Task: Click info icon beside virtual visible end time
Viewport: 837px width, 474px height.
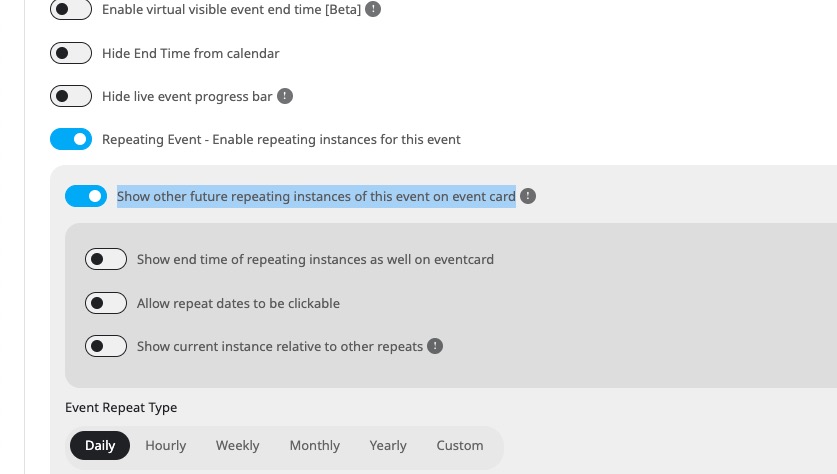Action: coord(373,9)
